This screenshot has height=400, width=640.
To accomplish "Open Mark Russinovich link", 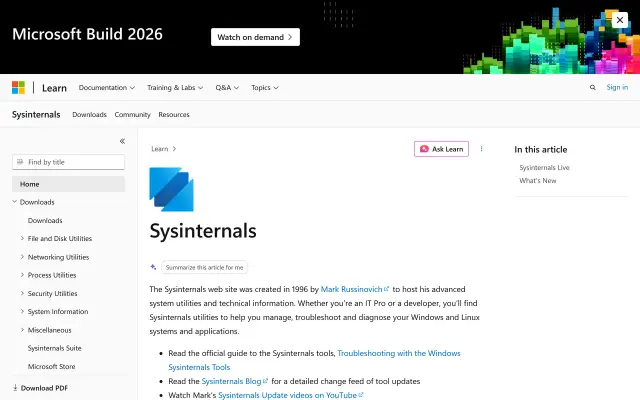I will (x=355, y=289).
